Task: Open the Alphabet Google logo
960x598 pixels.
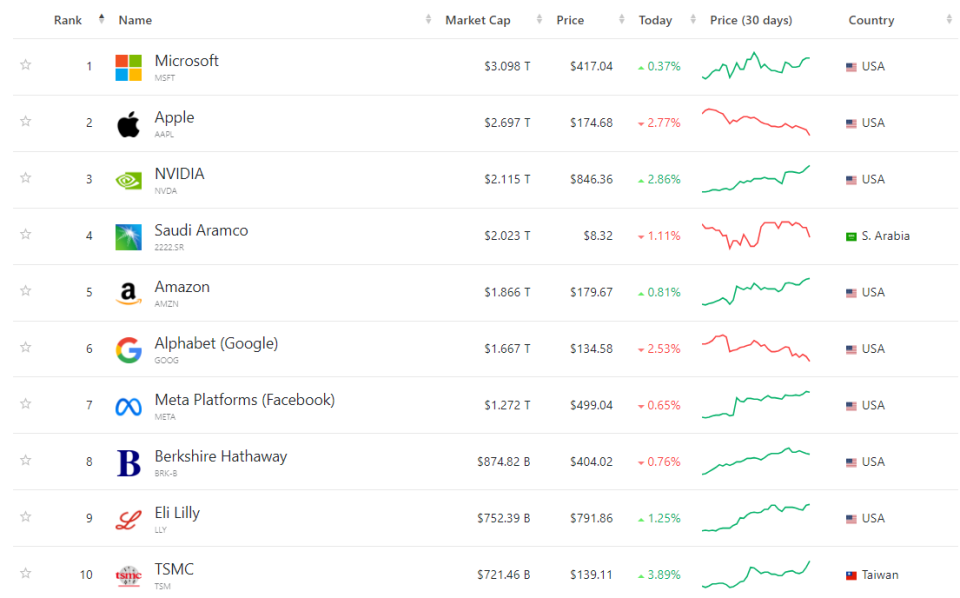Action: coord(129,350)
